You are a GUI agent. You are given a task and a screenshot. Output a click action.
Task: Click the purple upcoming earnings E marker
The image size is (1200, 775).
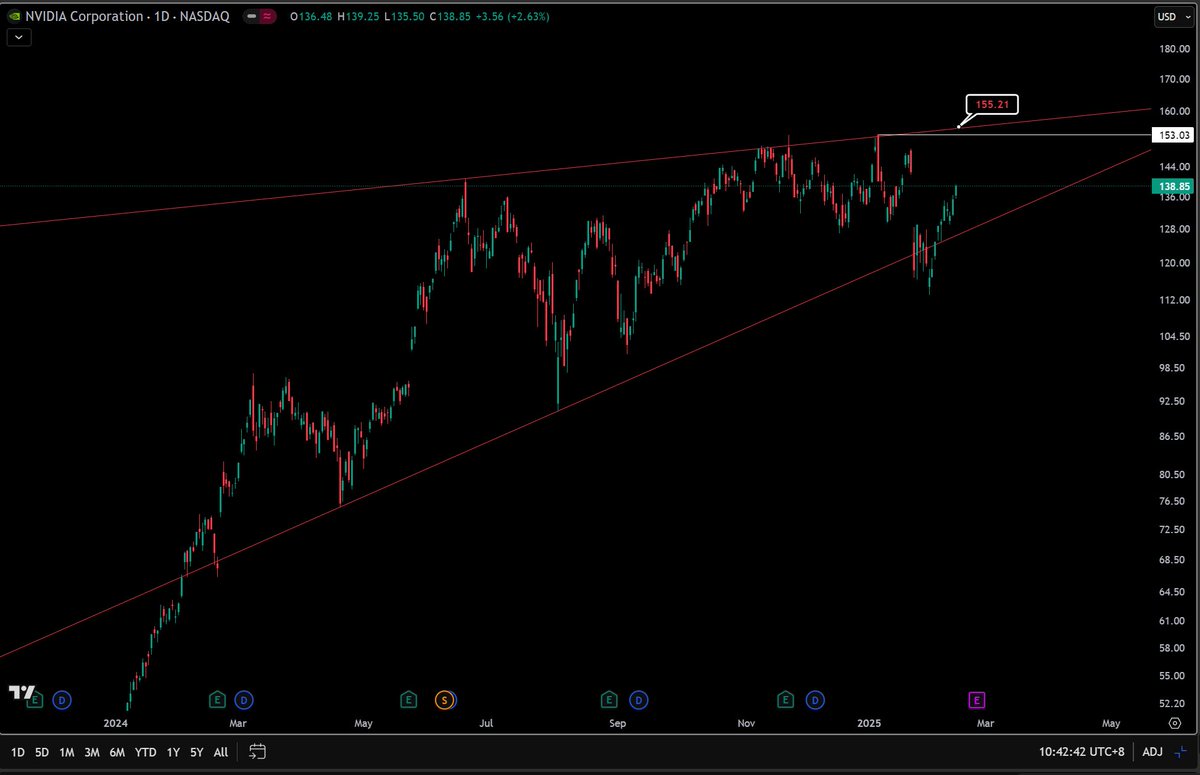click(977, 699)
